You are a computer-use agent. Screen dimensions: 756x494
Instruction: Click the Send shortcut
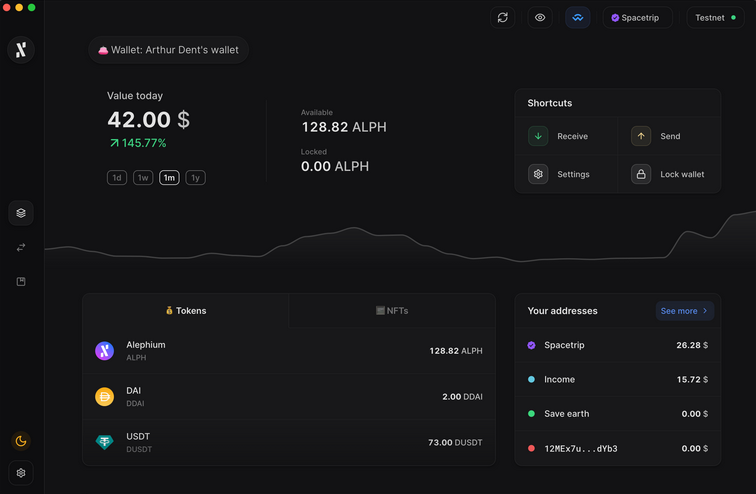click(x=669, y=136)
